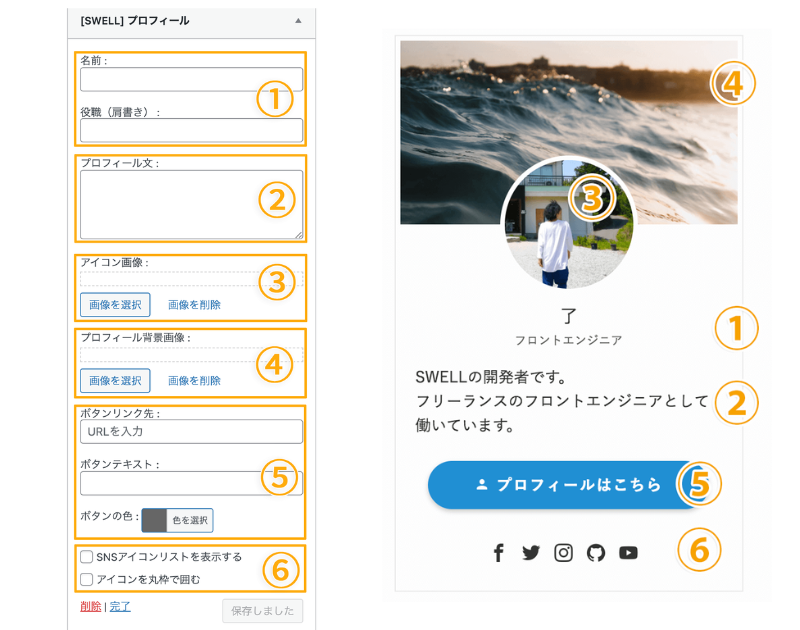Enable SNSアイコンリストを表示する checkbox
The width and height of the screenshot is (800, 630).
point(87,557)
